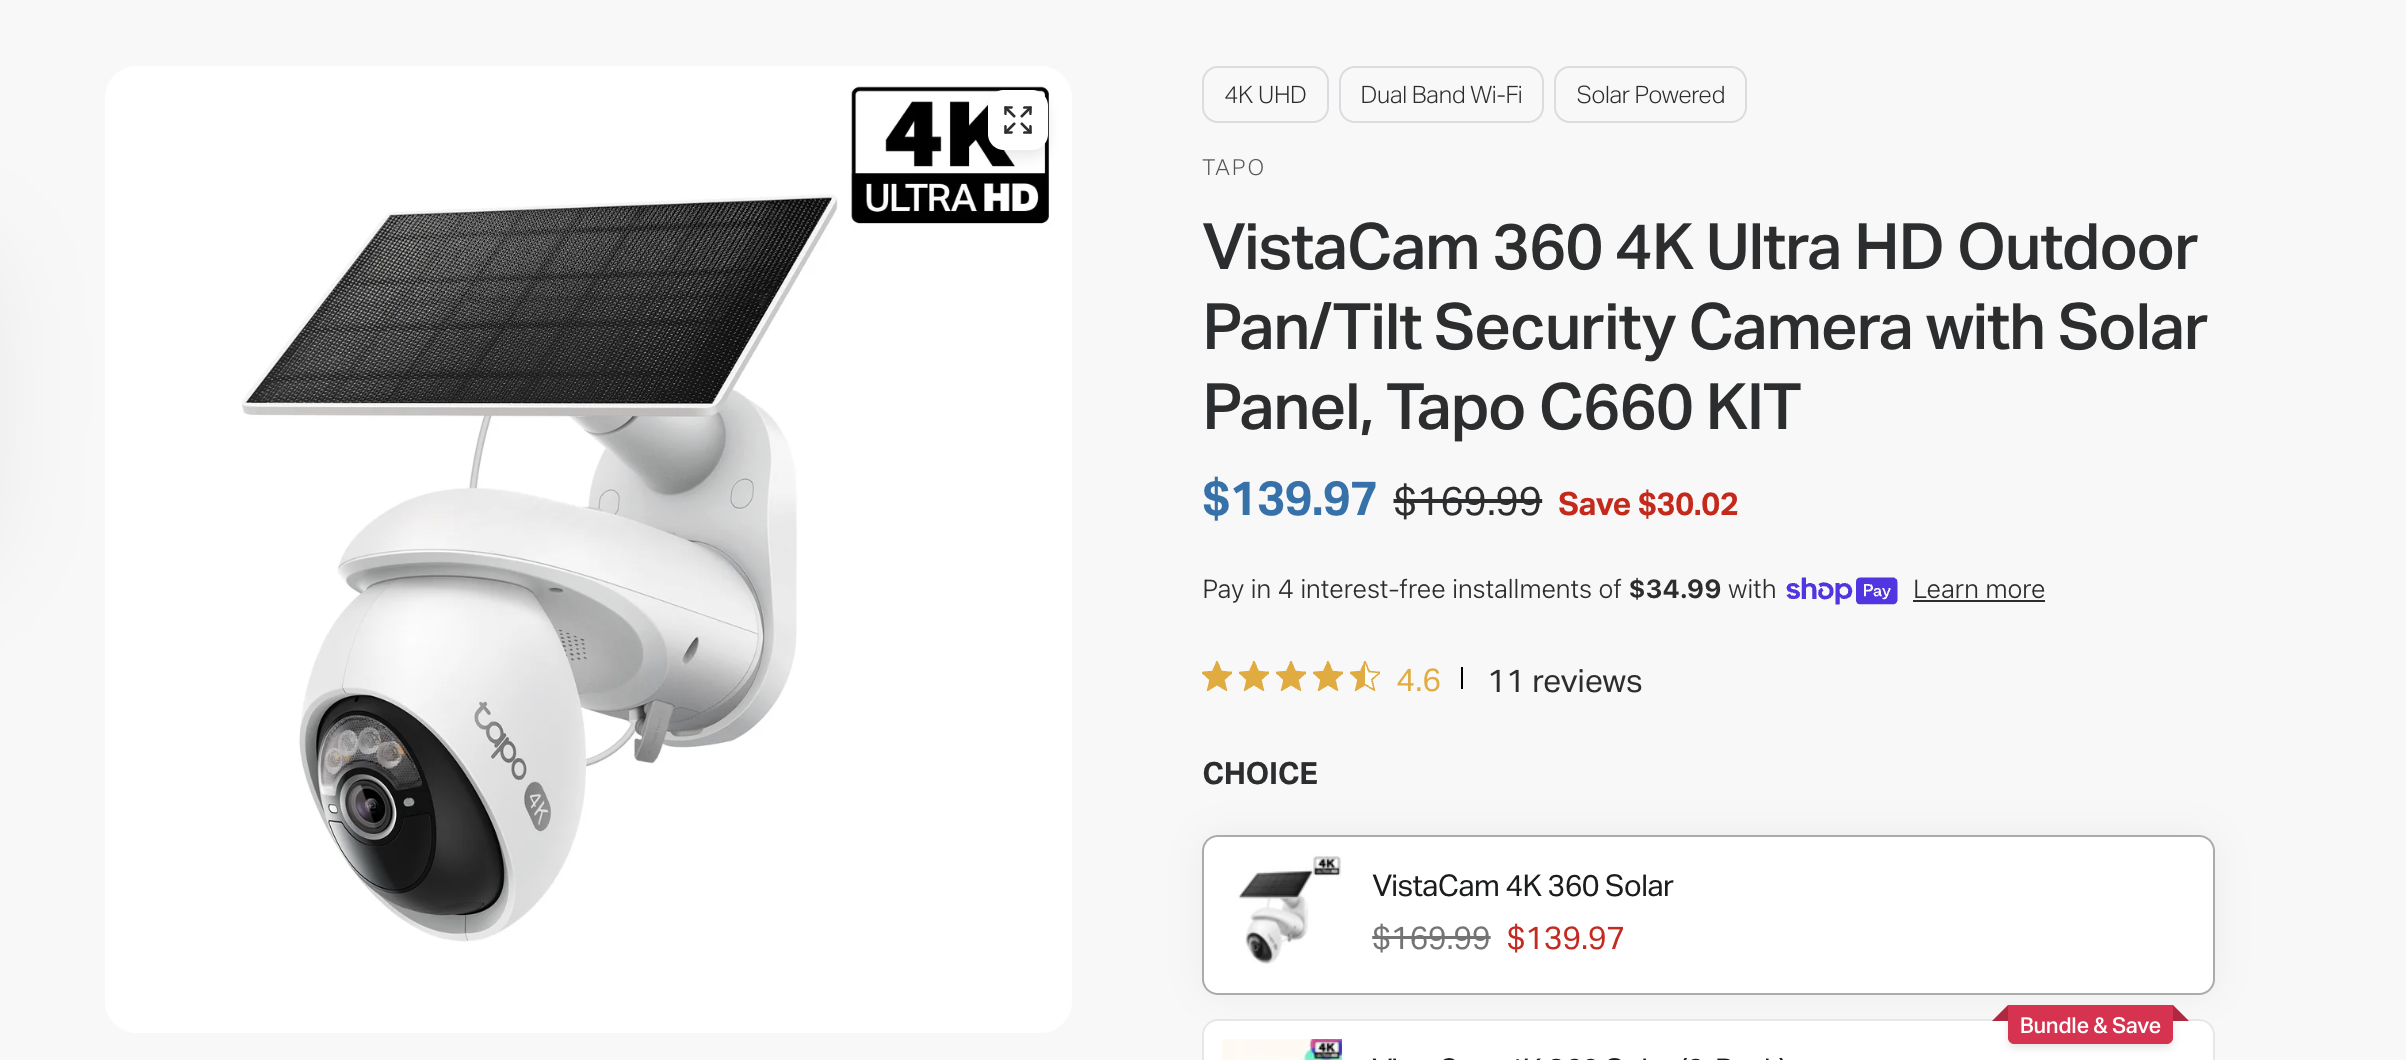Click the Save $30.02 discount label
2406x1060 pixels.
click(x=1647, y=504)
